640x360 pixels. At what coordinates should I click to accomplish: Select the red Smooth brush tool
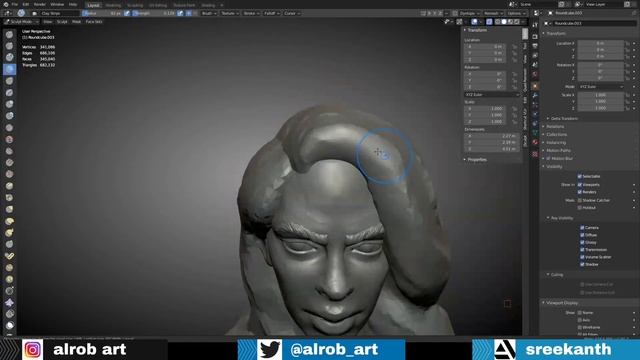(9, 139)
